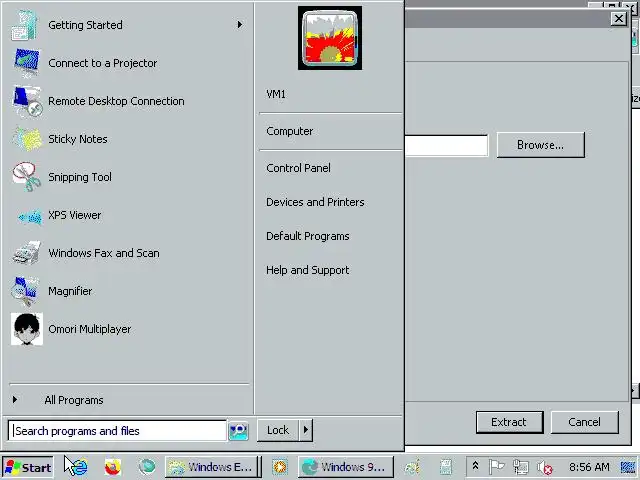Launch Omori Multiplayer text entry
This screenshot has height=480, width=640.
coord(90,329)
